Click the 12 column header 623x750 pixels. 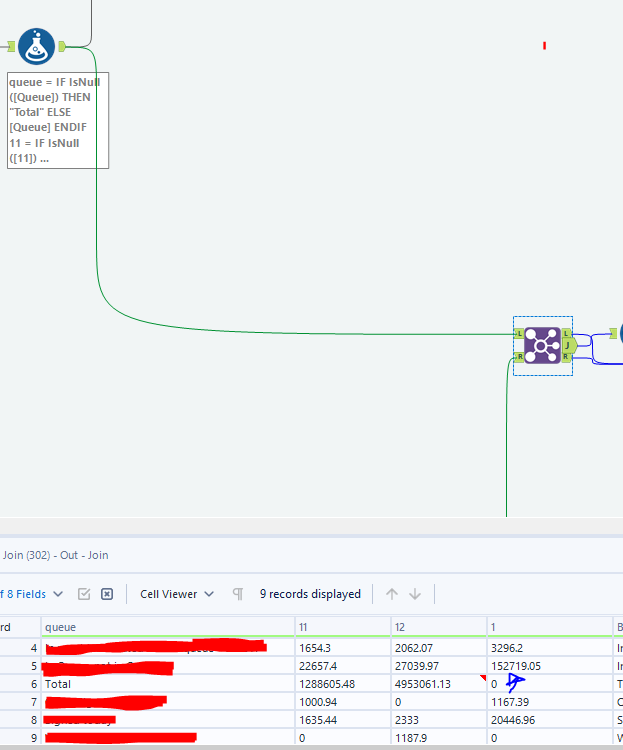(439, 627)
